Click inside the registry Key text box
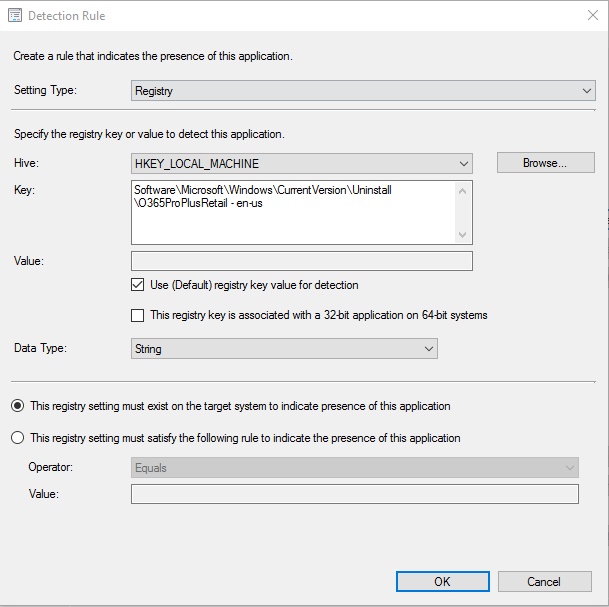 pyautogui.click(x=293, y=211)
